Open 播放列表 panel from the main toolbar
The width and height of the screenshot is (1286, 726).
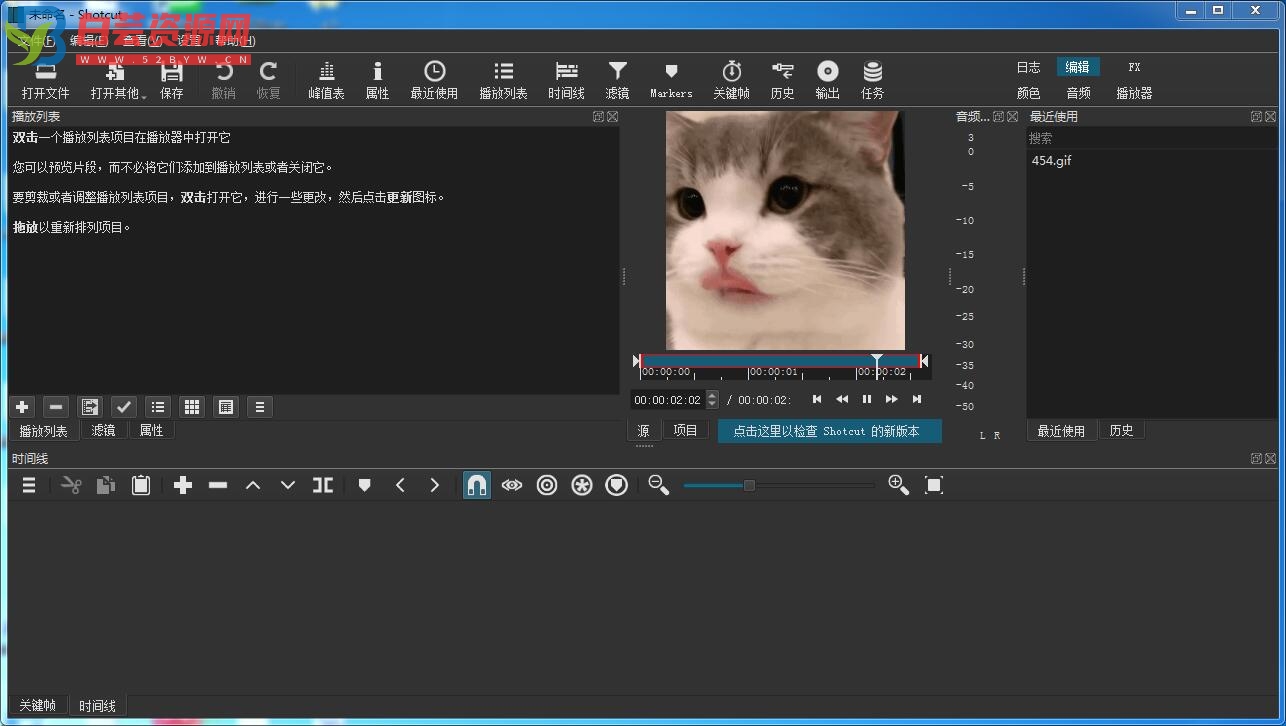(503, 80)
